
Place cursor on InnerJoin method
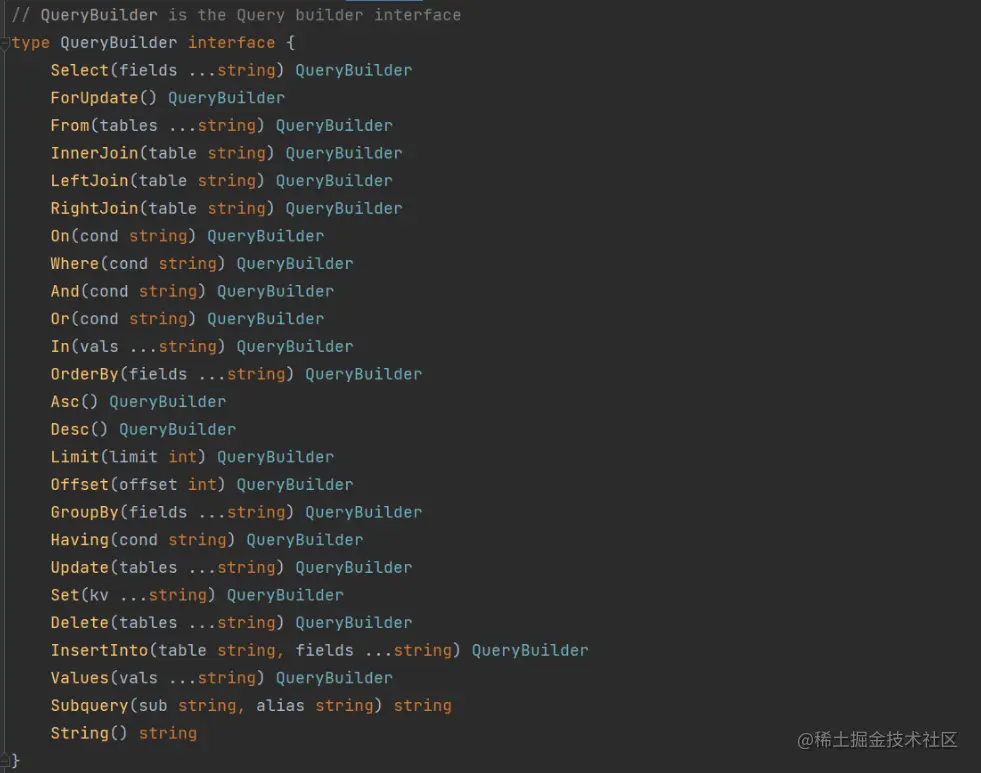pos(94,153)
